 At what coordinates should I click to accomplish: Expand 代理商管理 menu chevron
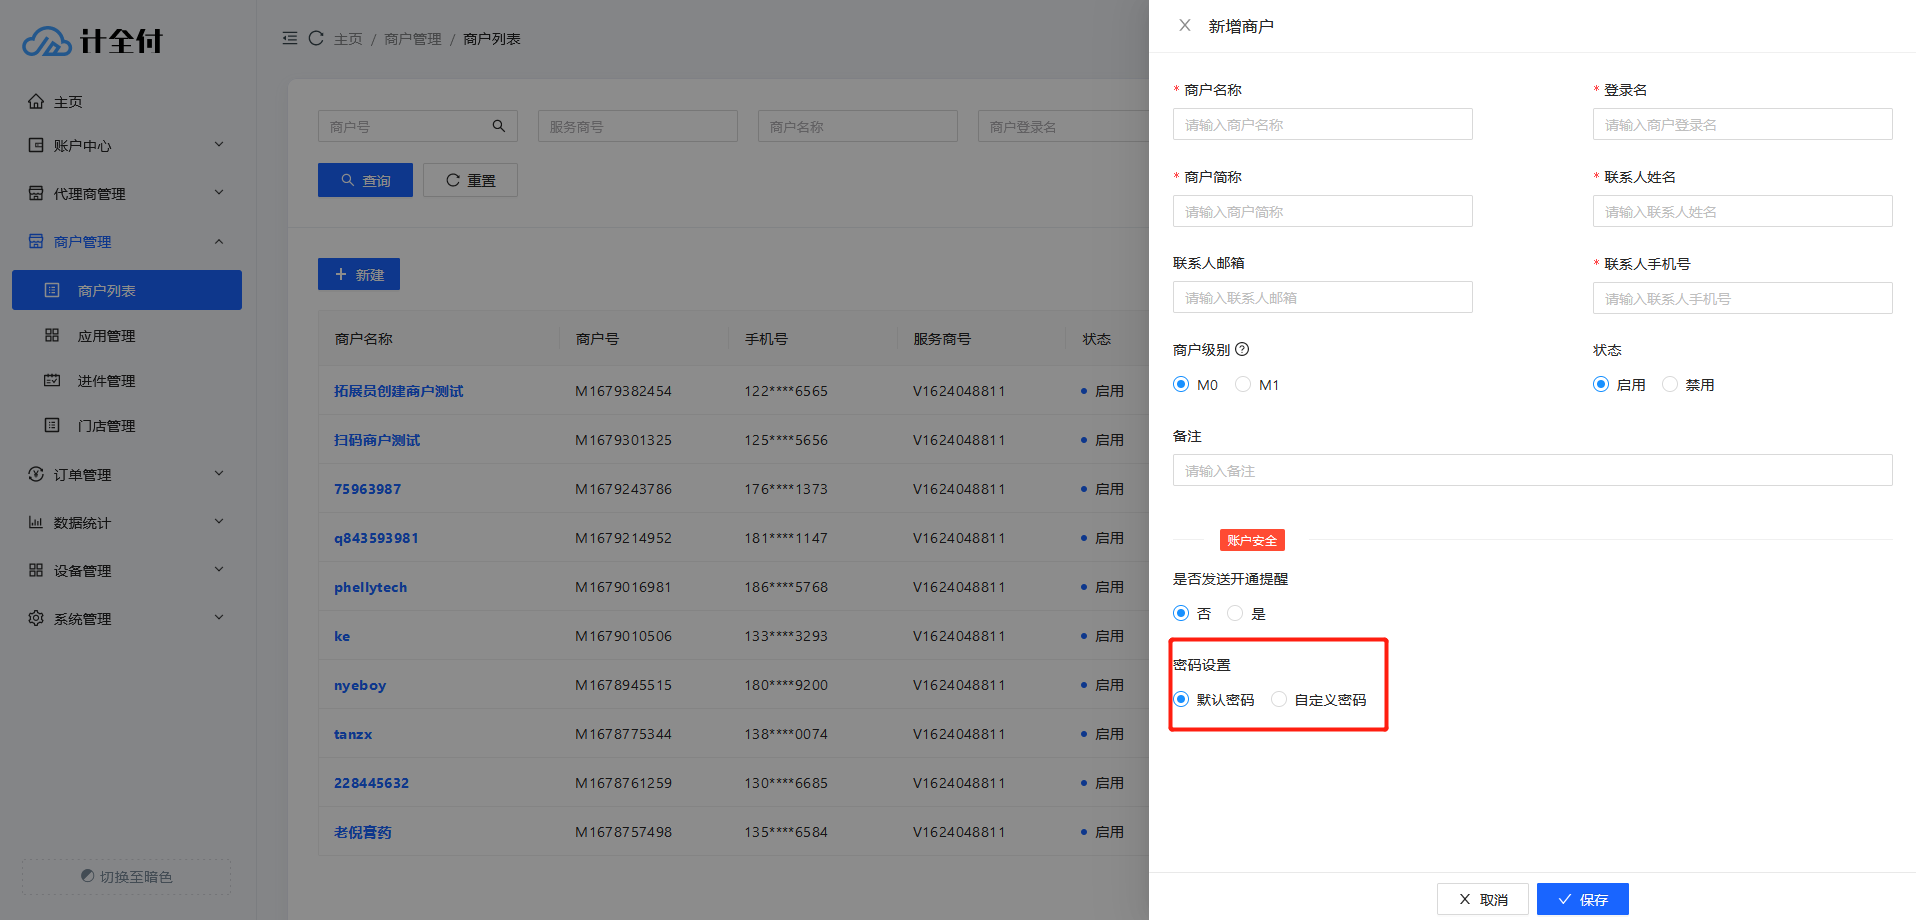[219, 193]
